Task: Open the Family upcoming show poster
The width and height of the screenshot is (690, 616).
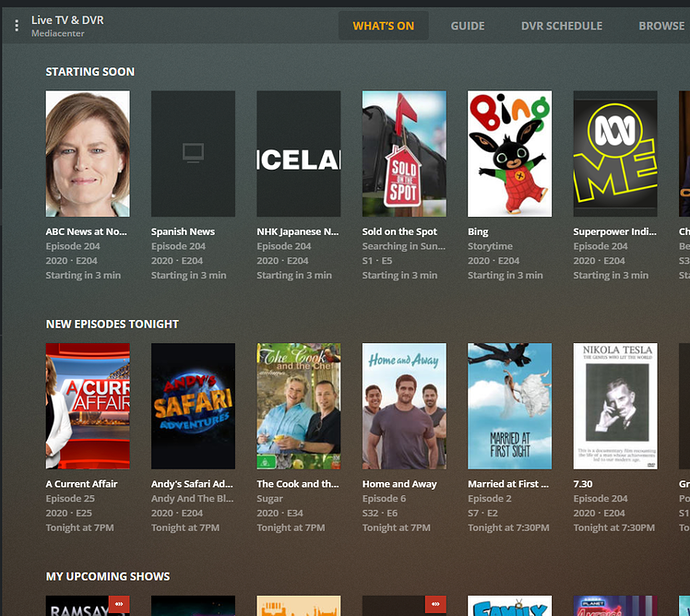Action: pos(510,606)
